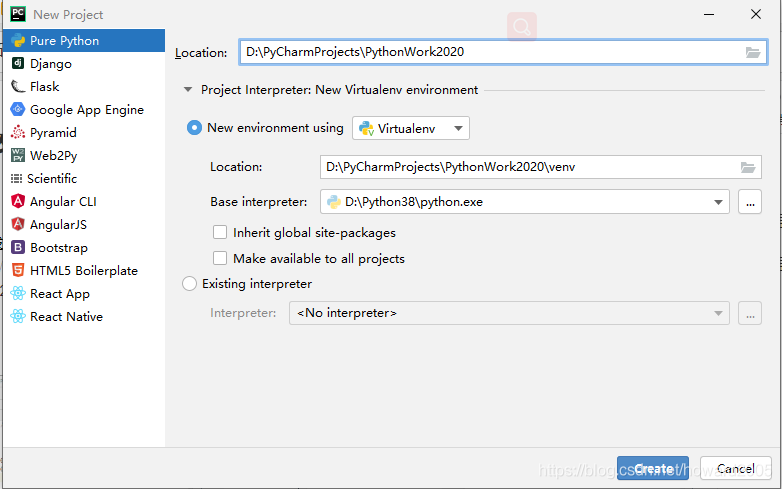This screenshot has width=782, height=489.
Task: Browse folder for project Location
Action: (x=753, y=52)
